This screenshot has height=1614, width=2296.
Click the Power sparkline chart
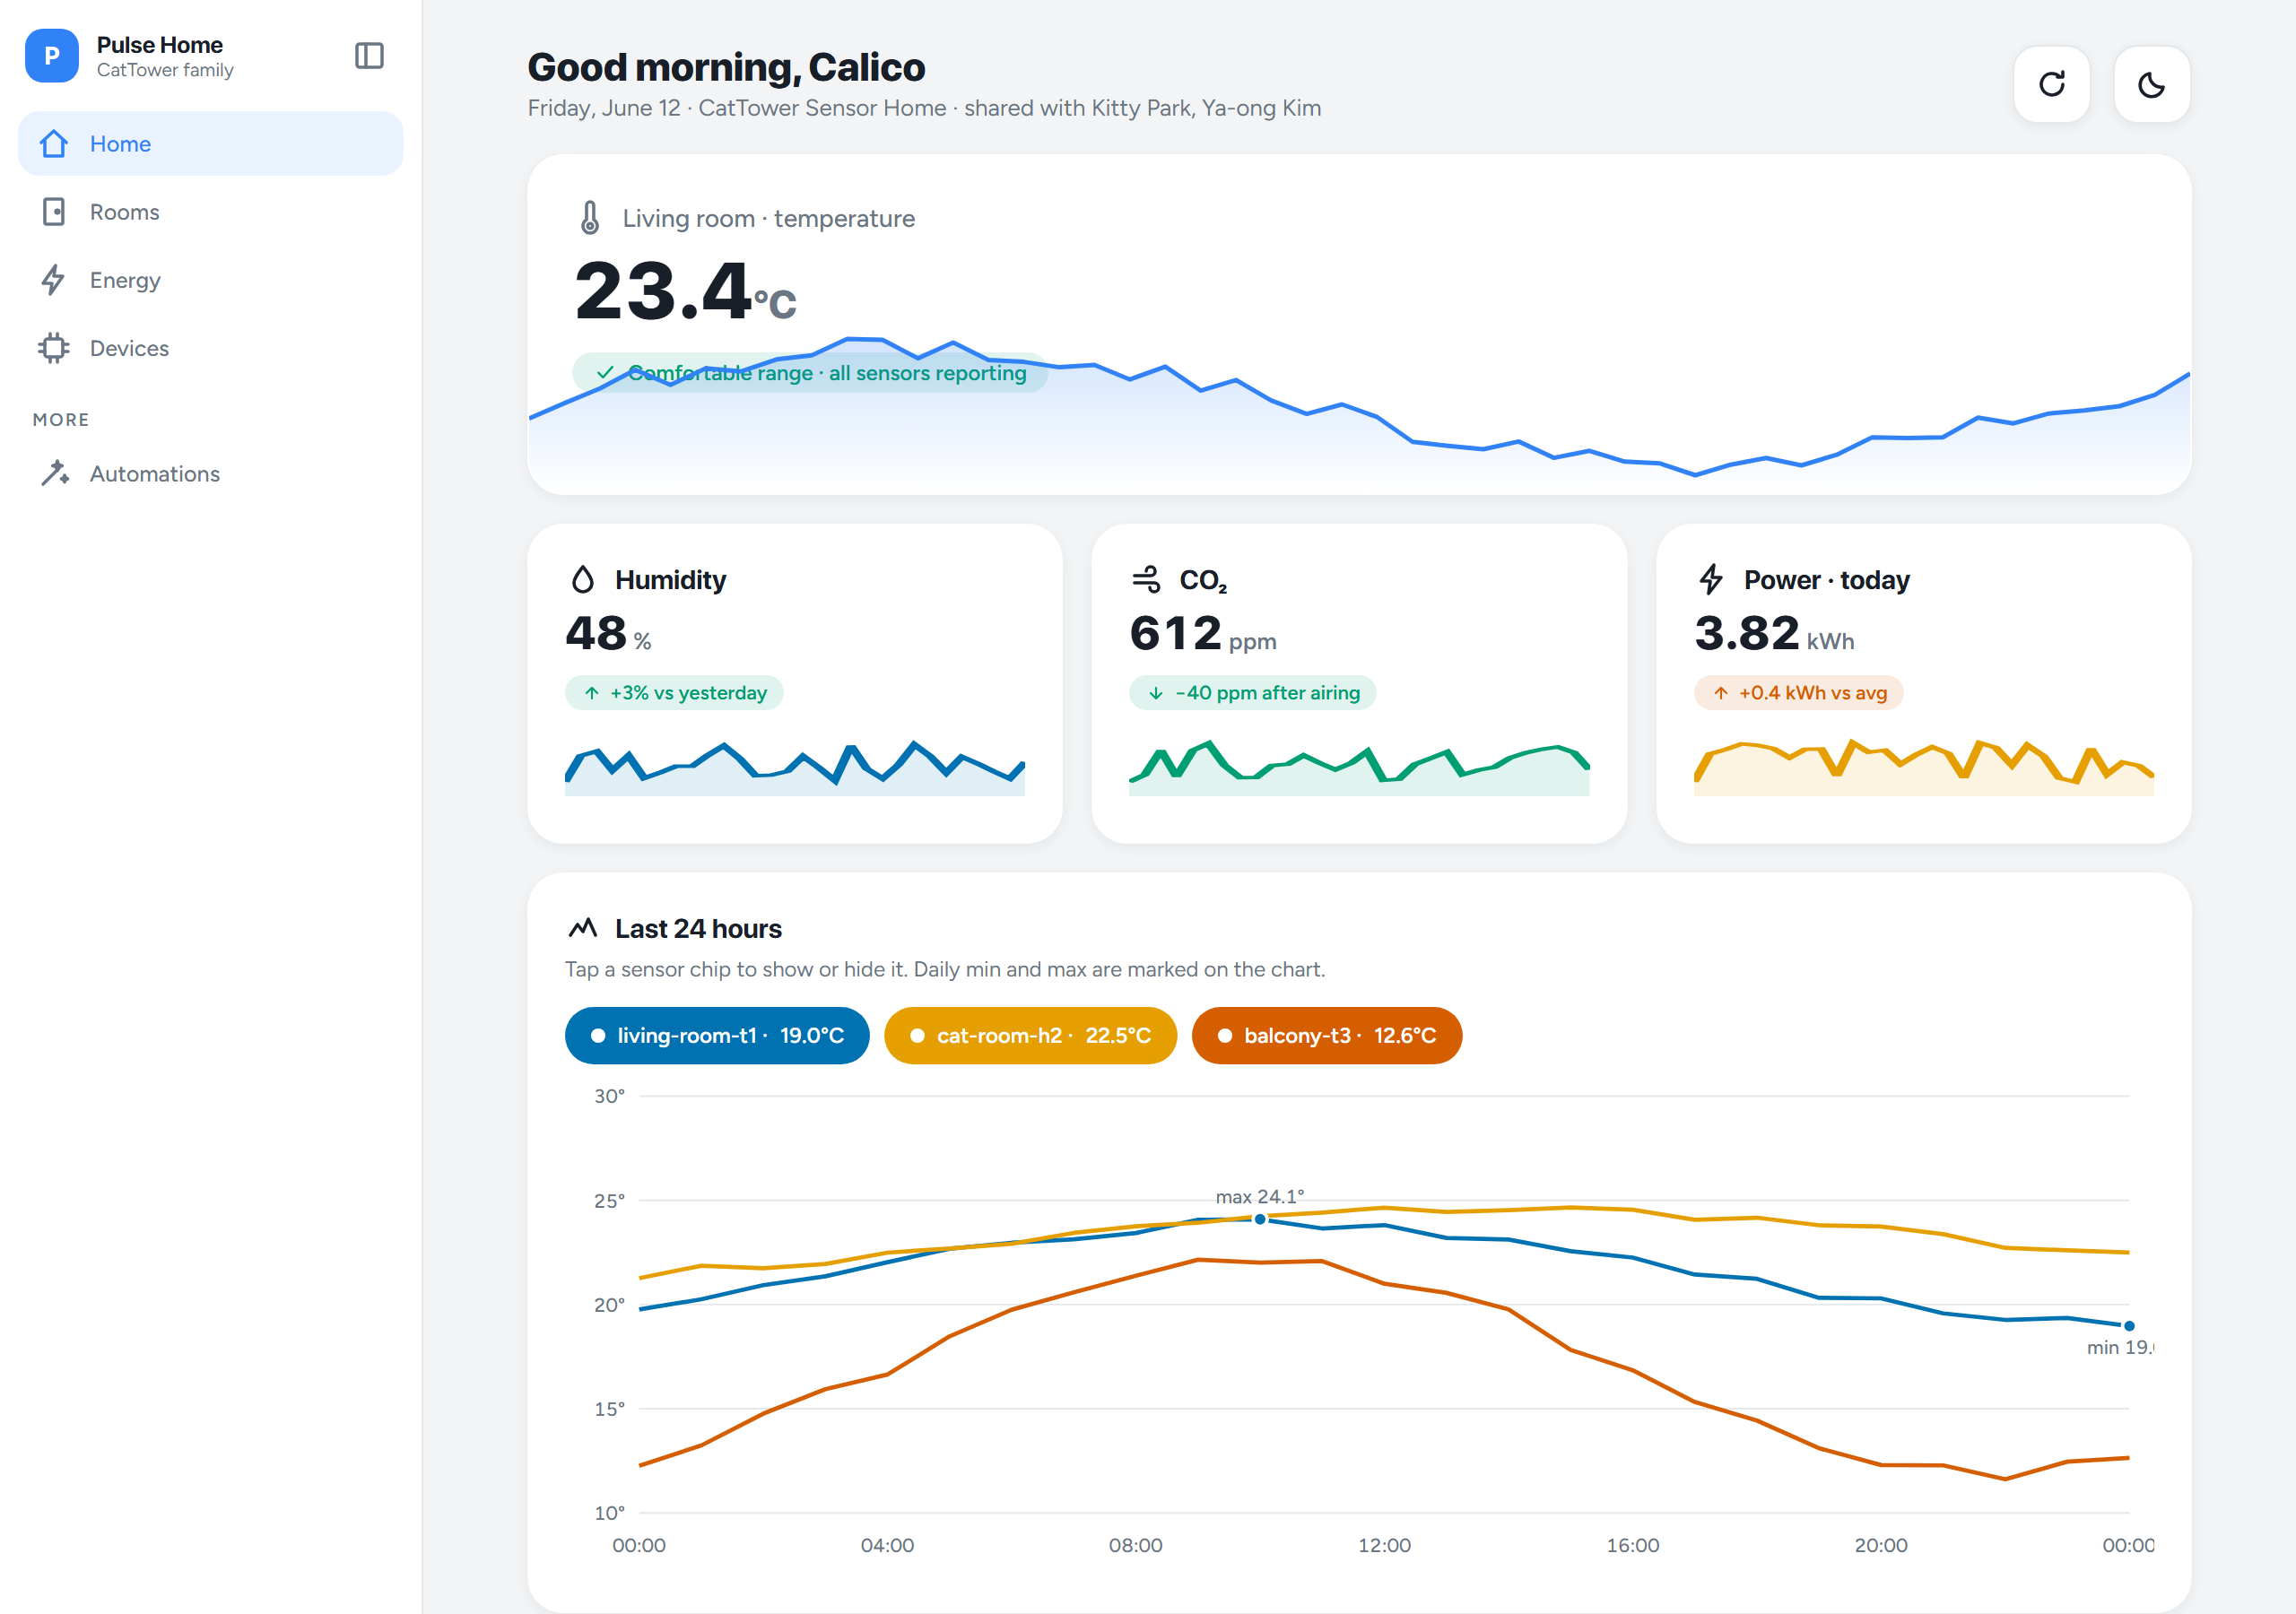1923,767
